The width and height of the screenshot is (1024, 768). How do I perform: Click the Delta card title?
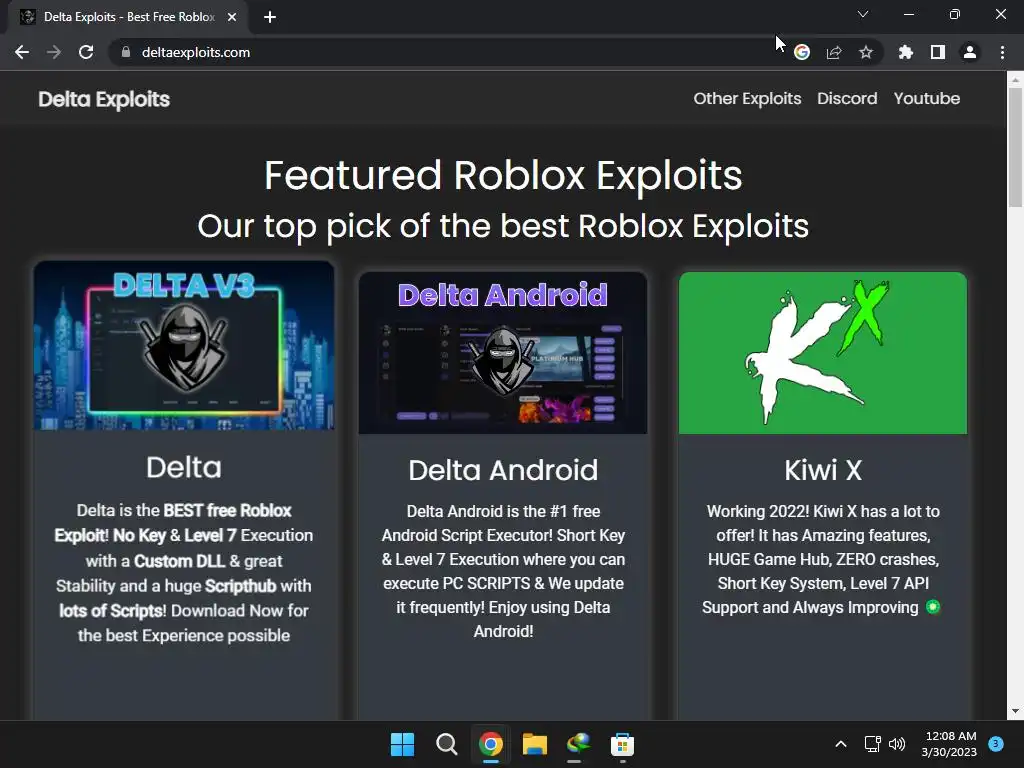(184, 468)
